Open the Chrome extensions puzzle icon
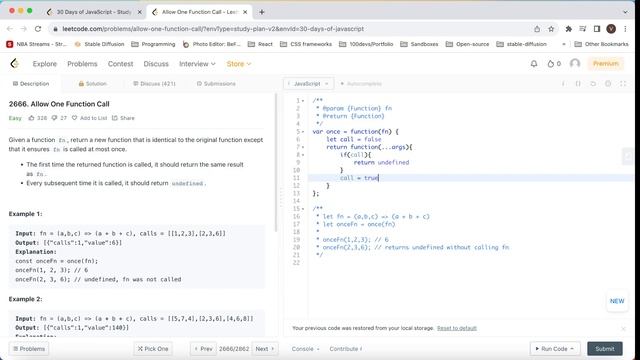 568,29
